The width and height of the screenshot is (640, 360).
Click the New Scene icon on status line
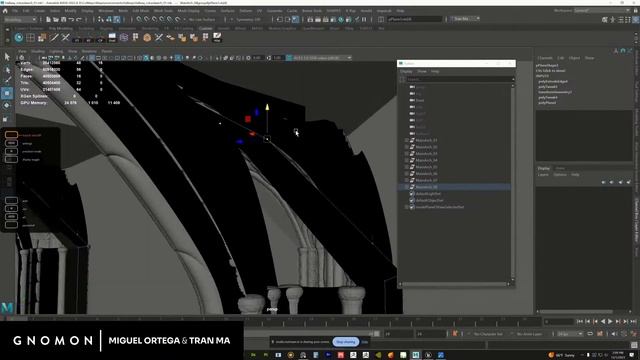tap(48, 19)
